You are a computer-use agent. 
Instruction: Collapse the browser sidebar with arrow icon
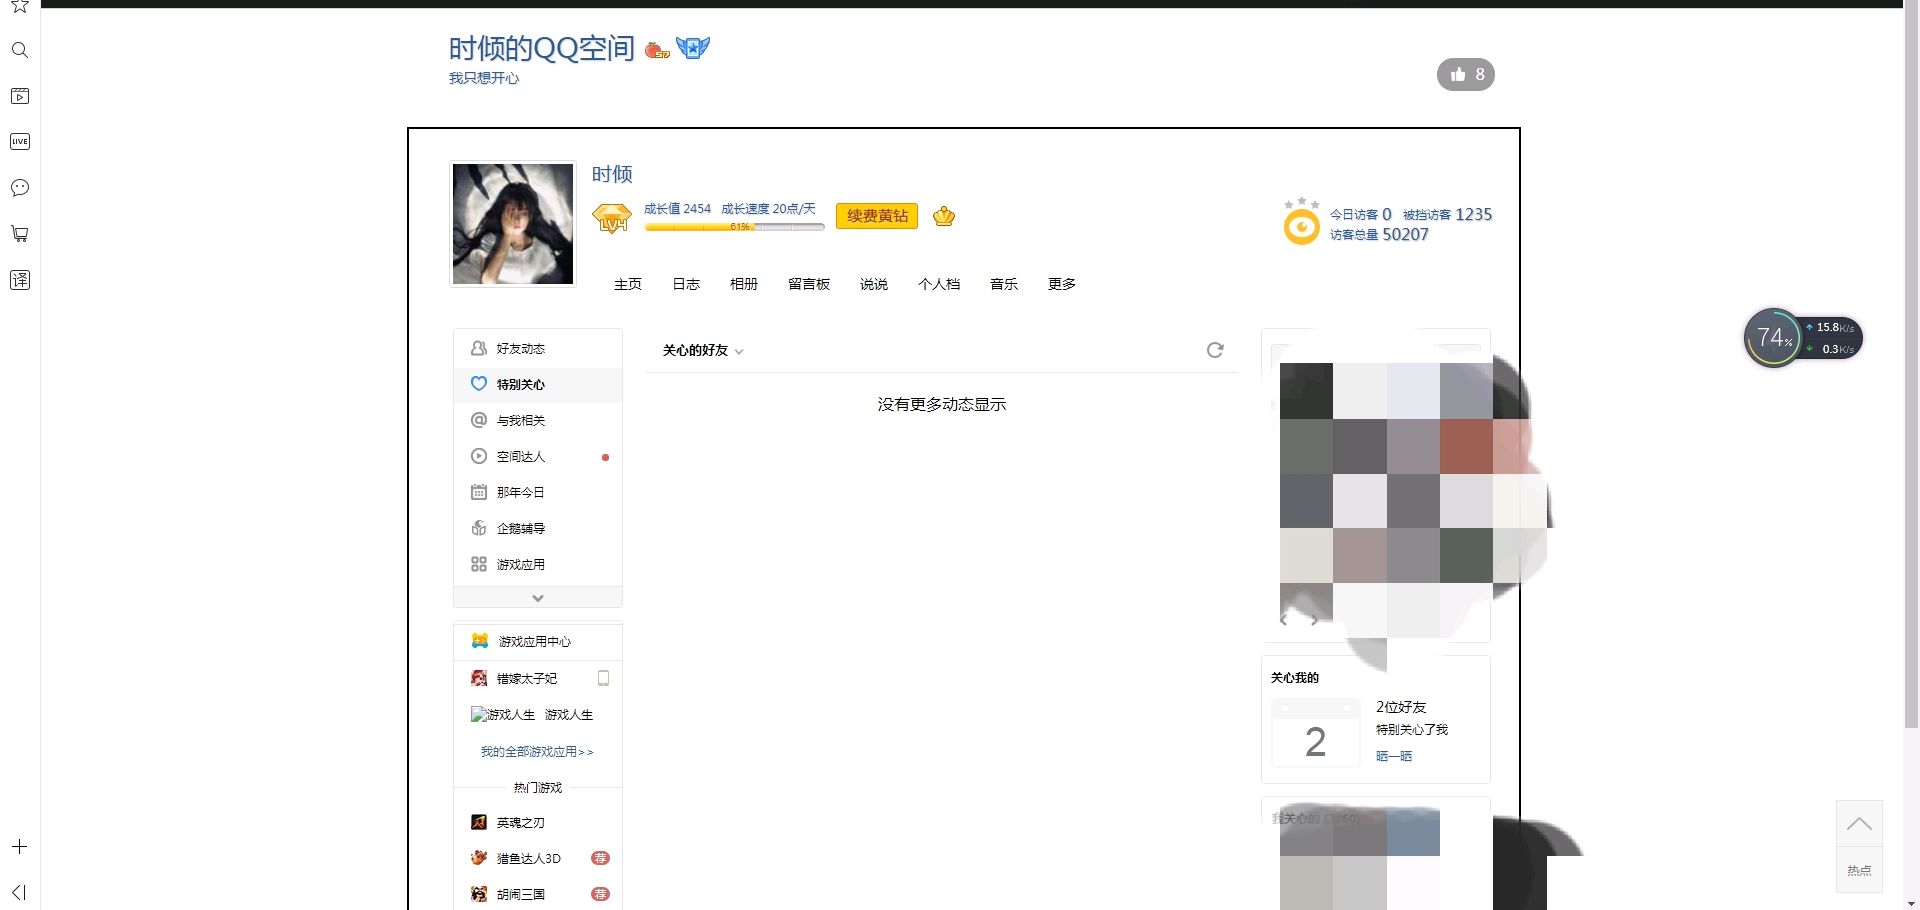pos(19,892)
